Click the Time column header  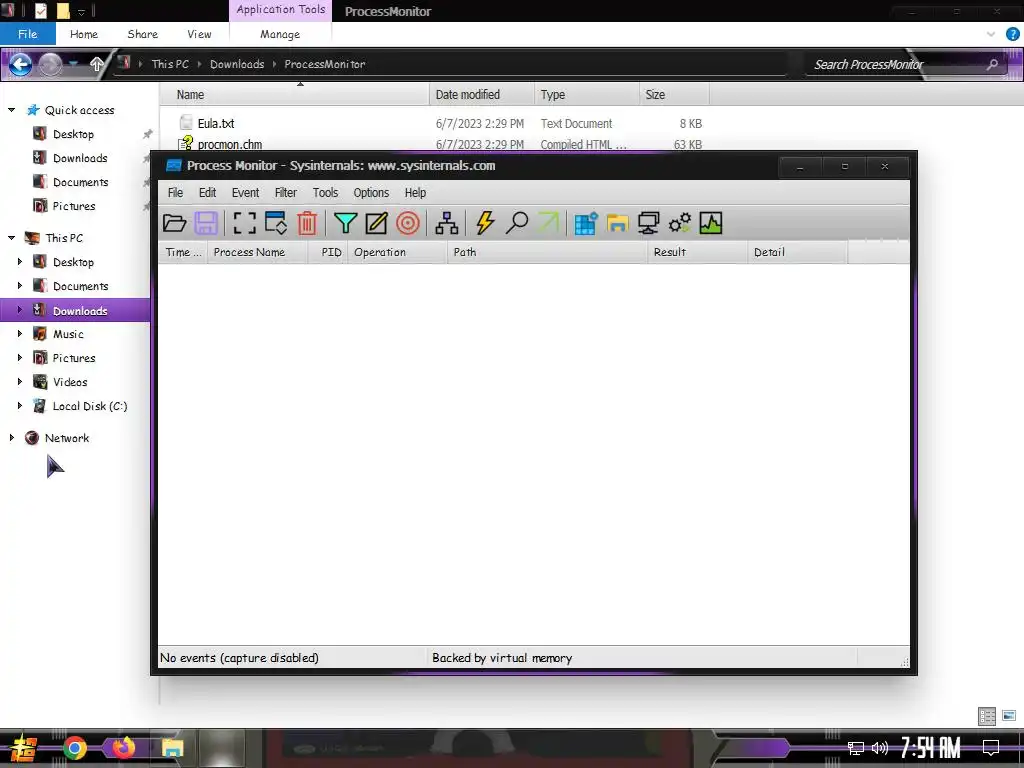(x=183, y=252)
